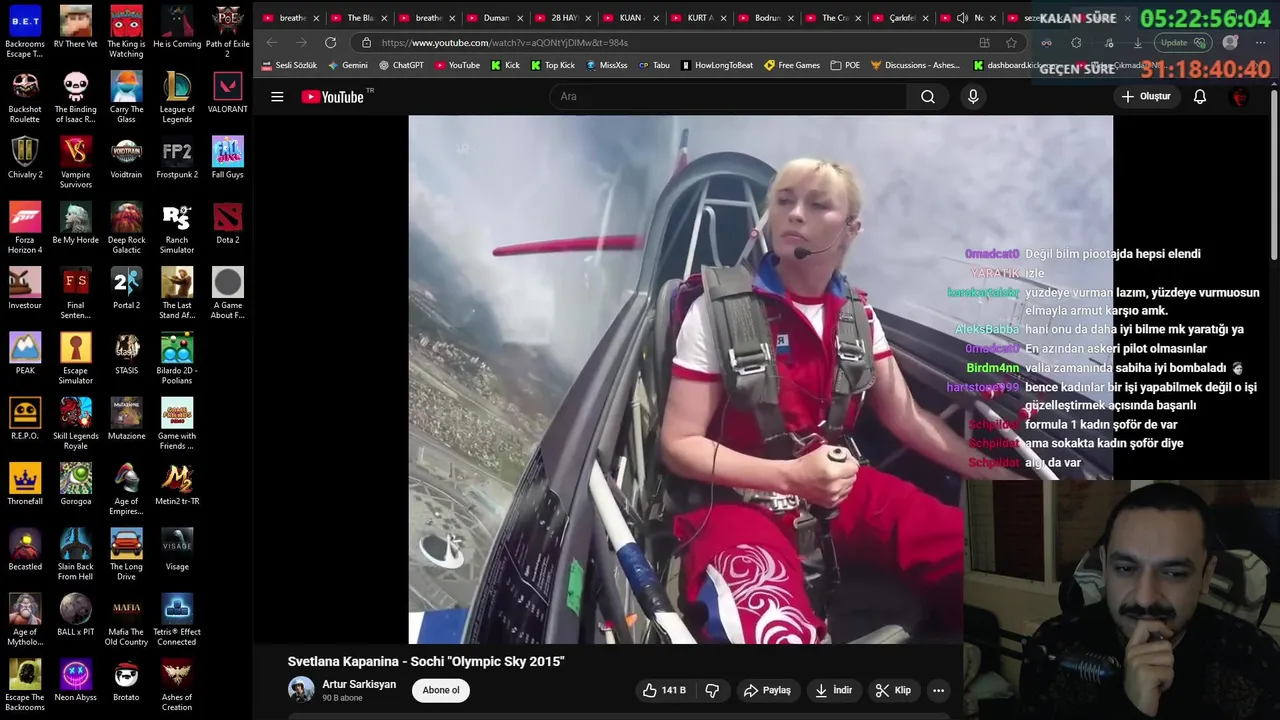Switch to the Bodrum browser tab

pyautogui.click(x=767, y=18)
